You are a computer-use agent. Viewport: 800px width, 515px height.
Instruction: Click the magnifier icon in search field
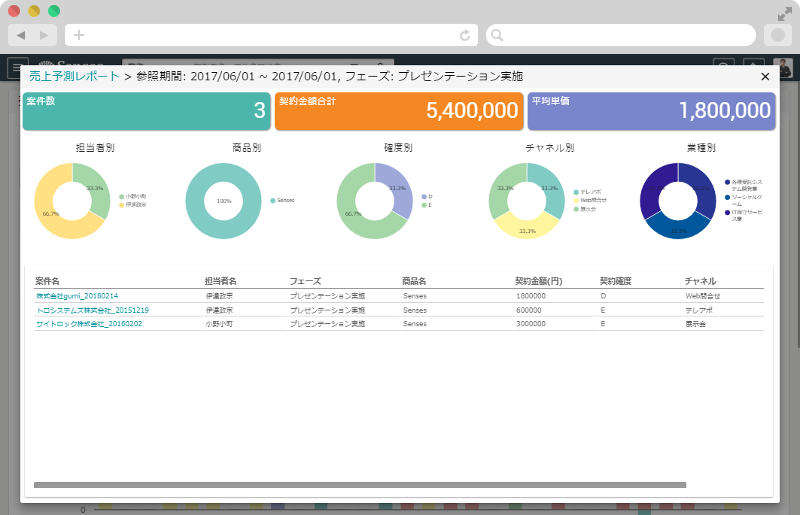click(x=497, y=35)
